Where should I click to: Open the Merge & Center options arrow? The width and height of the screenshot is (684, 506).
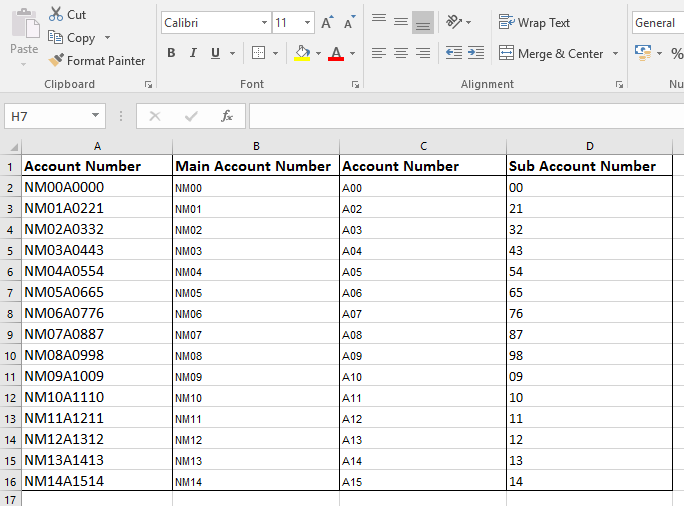616,54
